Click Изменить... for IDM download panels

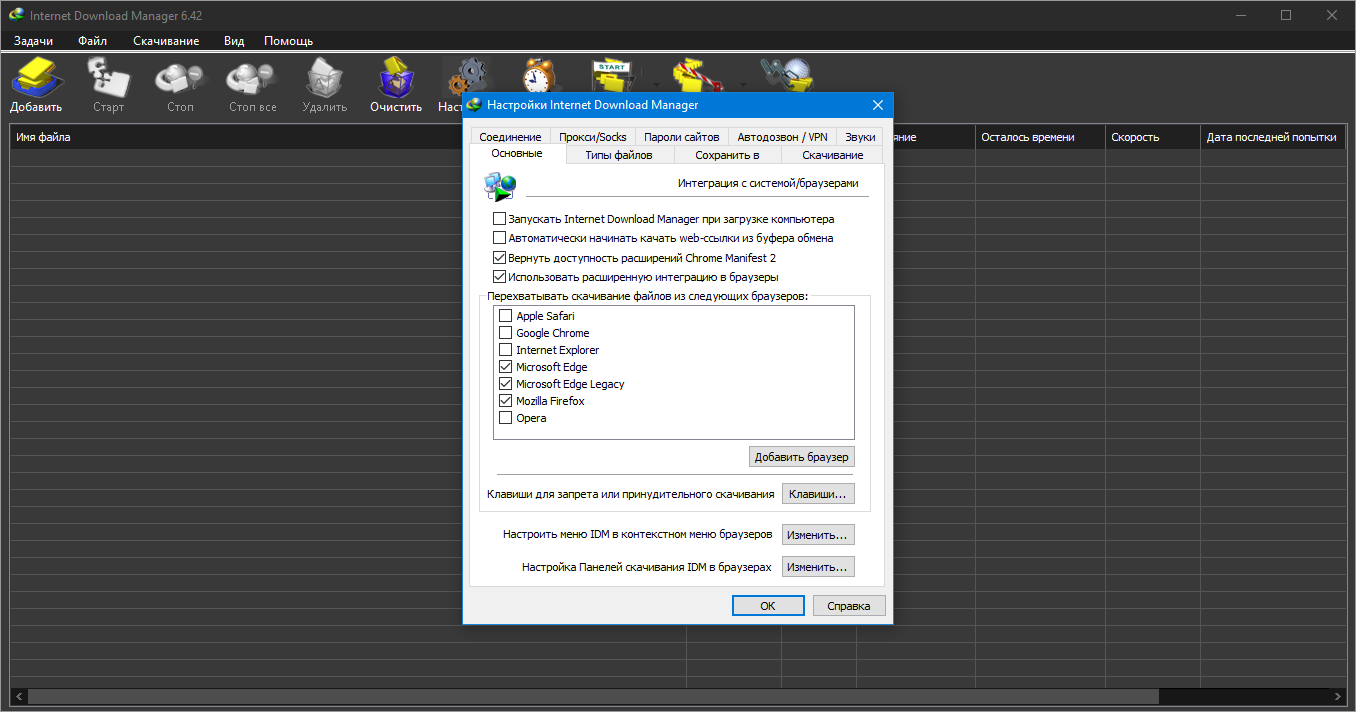pos(818,567)
